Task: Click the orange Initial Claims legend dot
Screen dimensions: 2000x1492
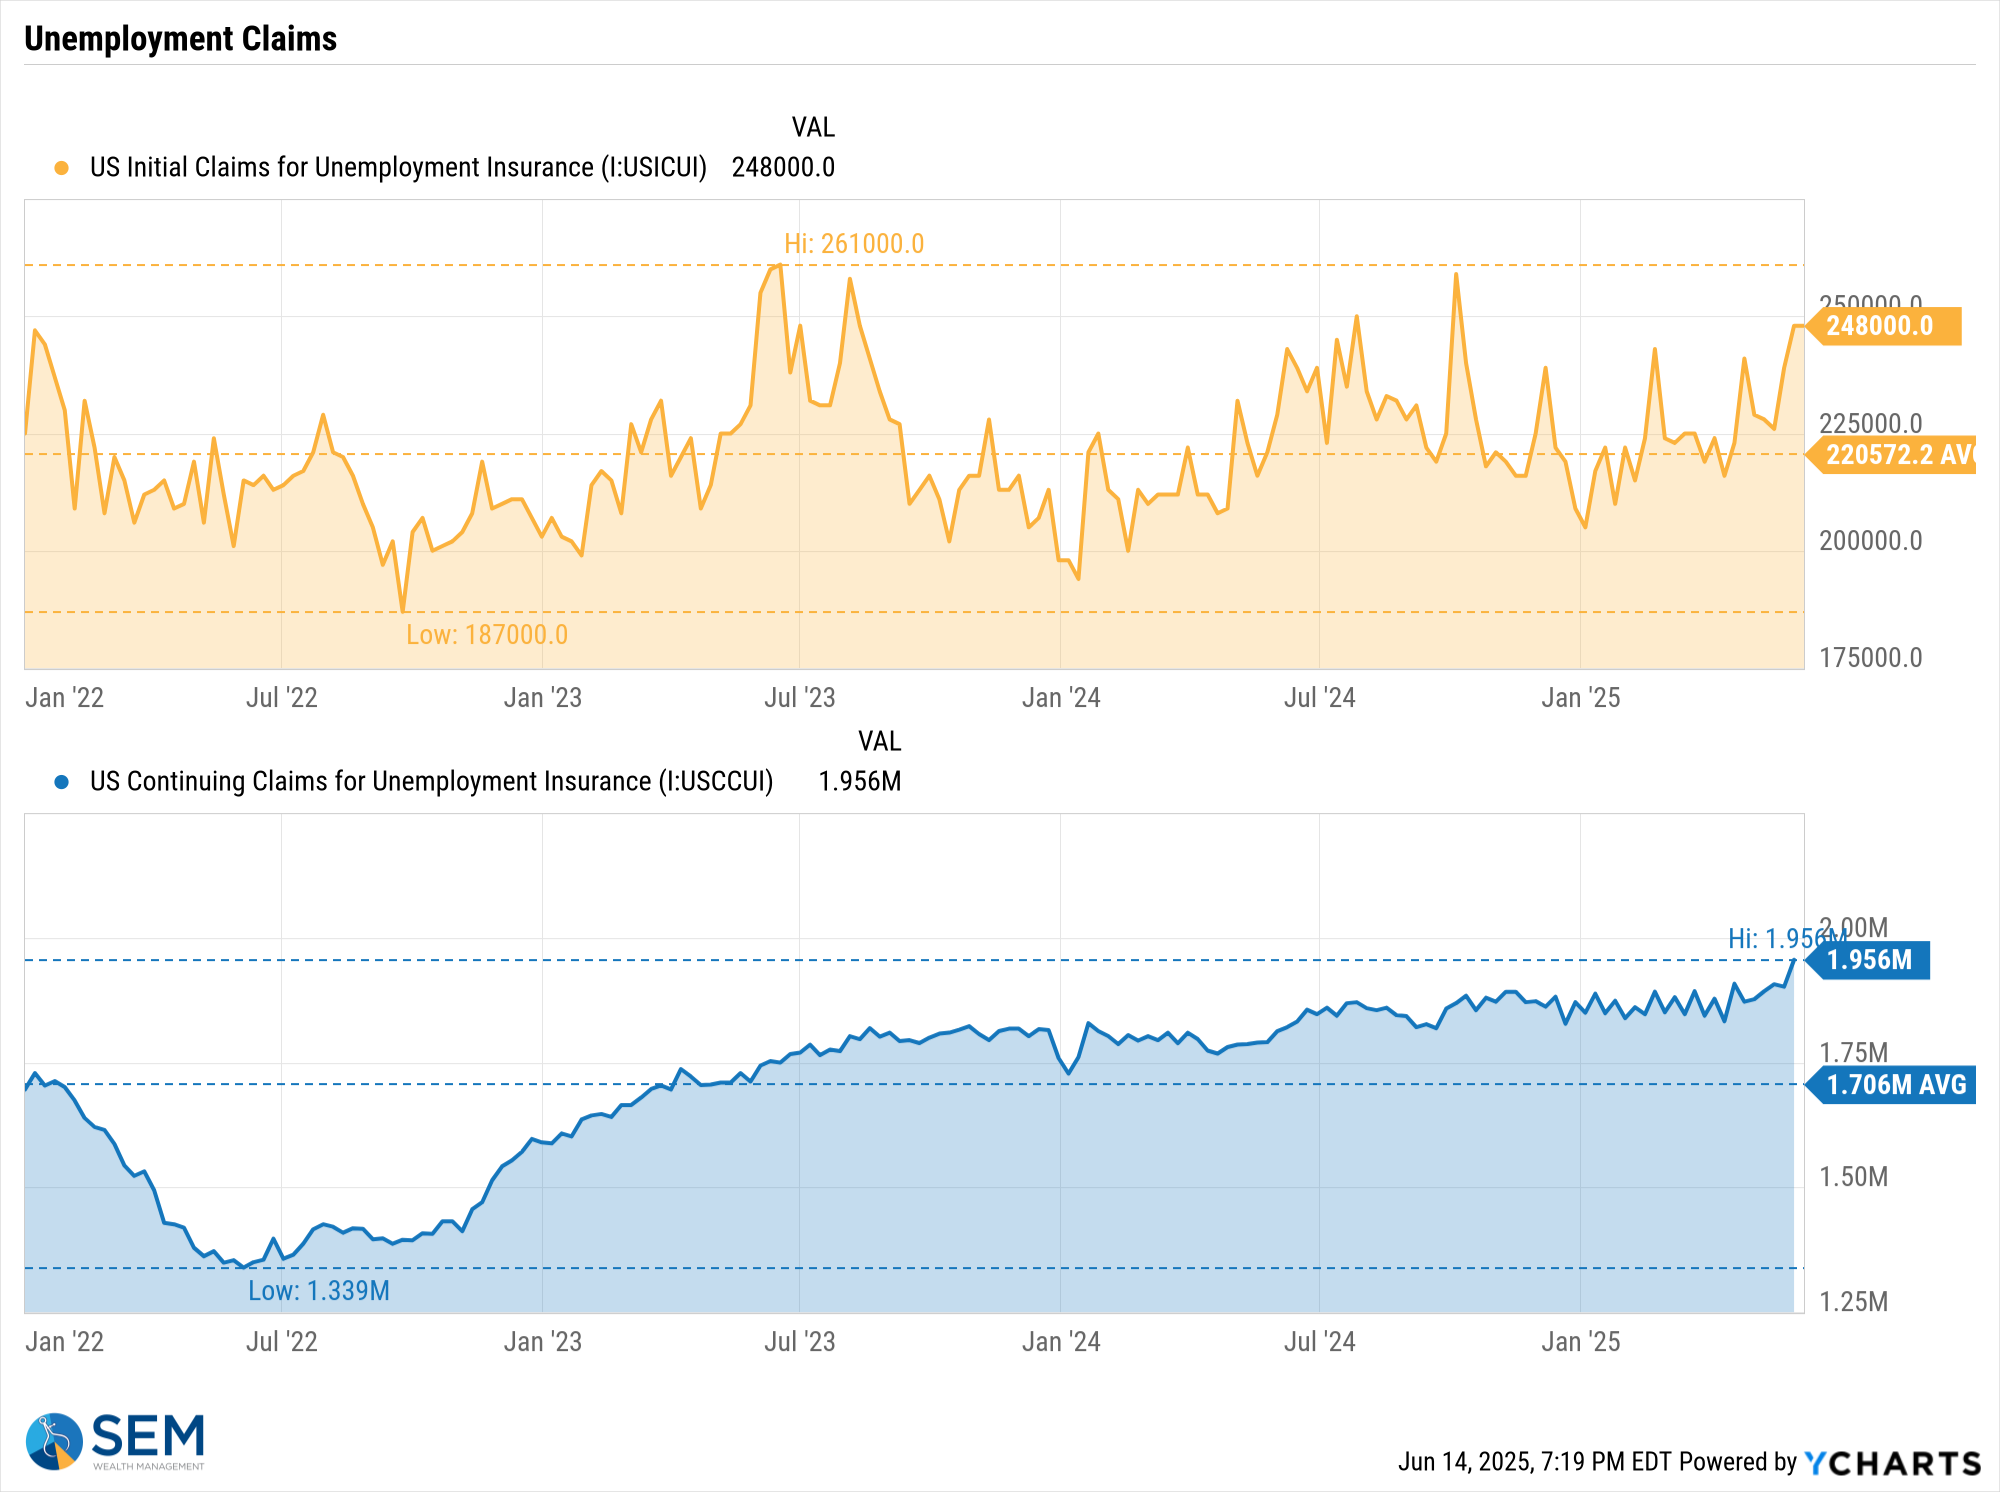Action: [62, 168]
